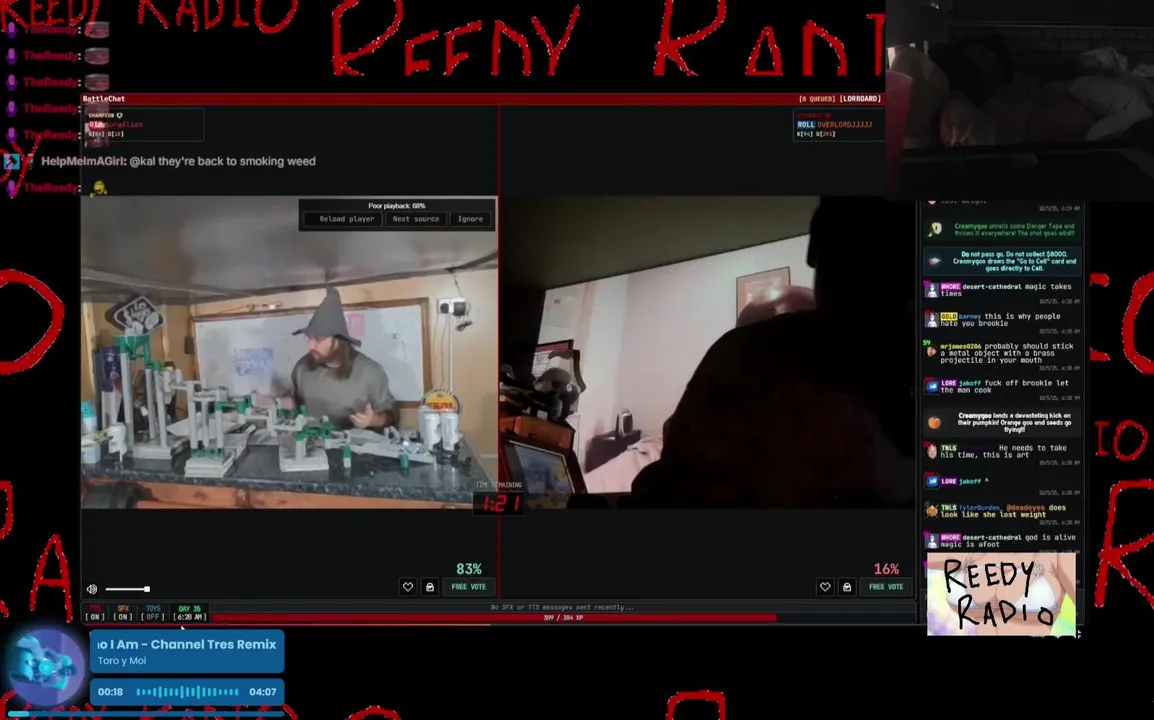Click lock icon beside left FREE VOTE
Image resolution: width=1154 pixels, height=720 pixels.
coord(430,587)
